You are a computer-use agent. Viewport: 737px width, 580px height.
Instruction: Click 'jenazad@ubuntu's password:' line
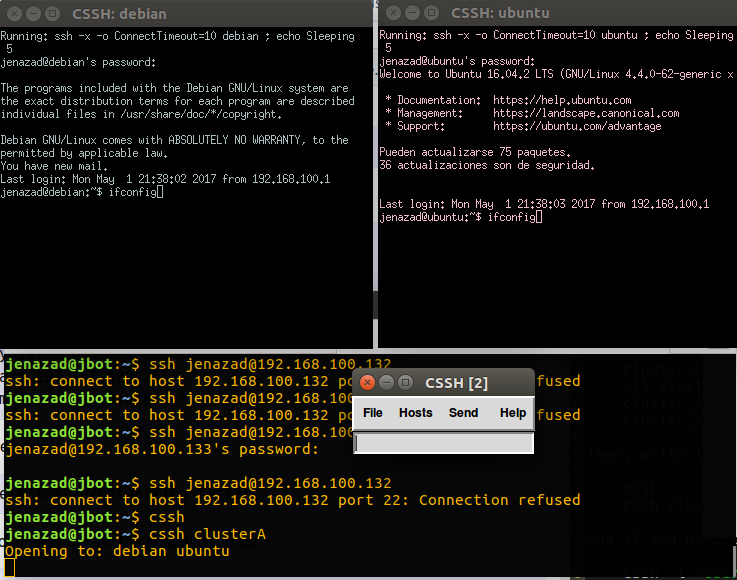pyautogui.click(x=457, y=61)
